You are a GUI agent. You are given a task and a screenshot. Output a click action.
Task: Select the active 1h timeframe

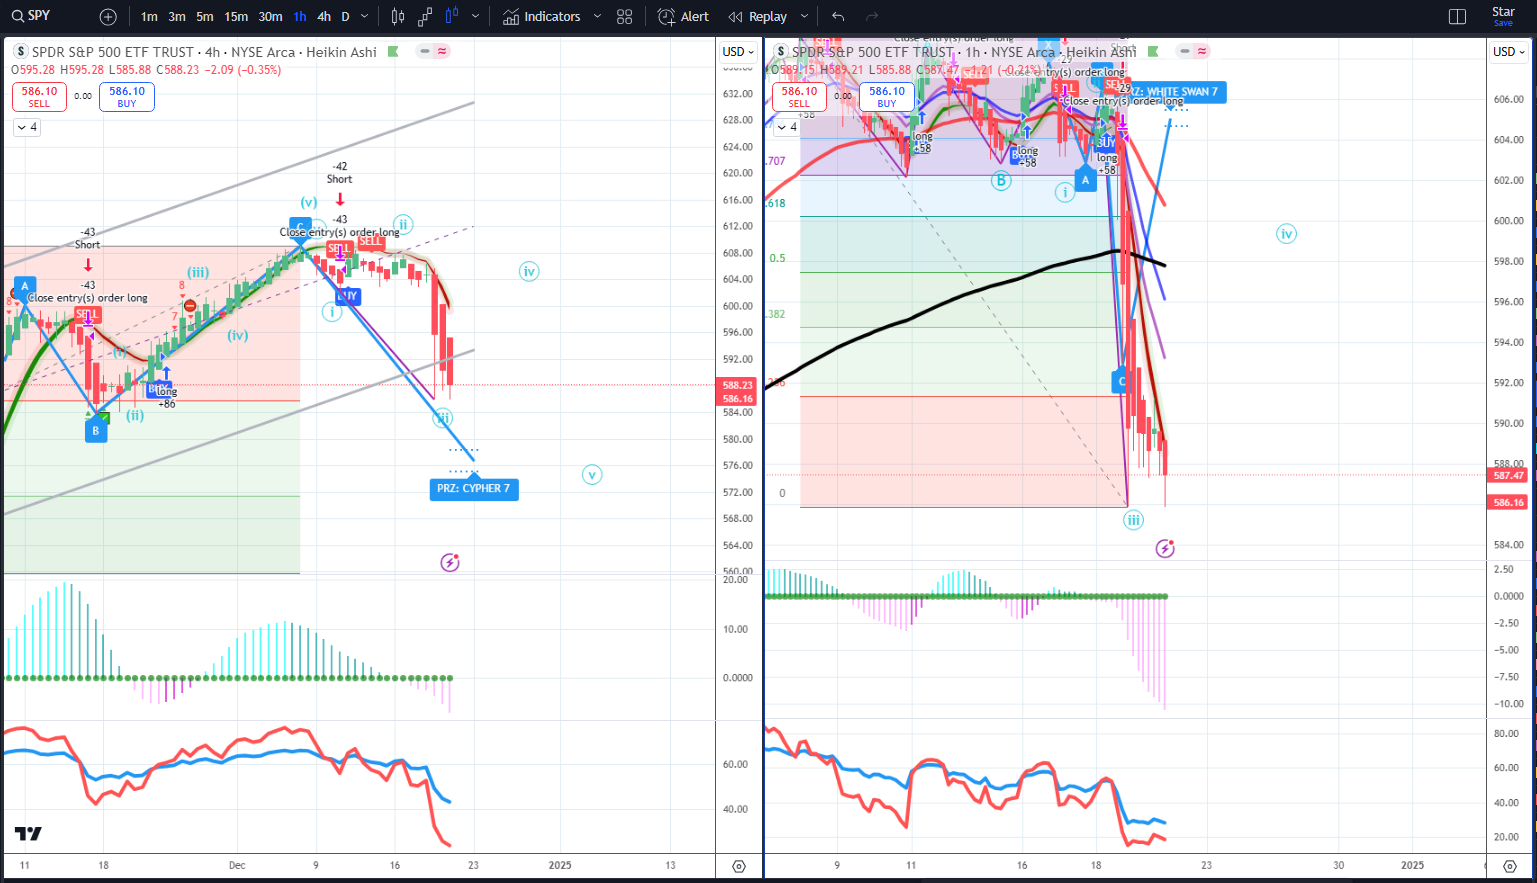(x=300, y=17)
